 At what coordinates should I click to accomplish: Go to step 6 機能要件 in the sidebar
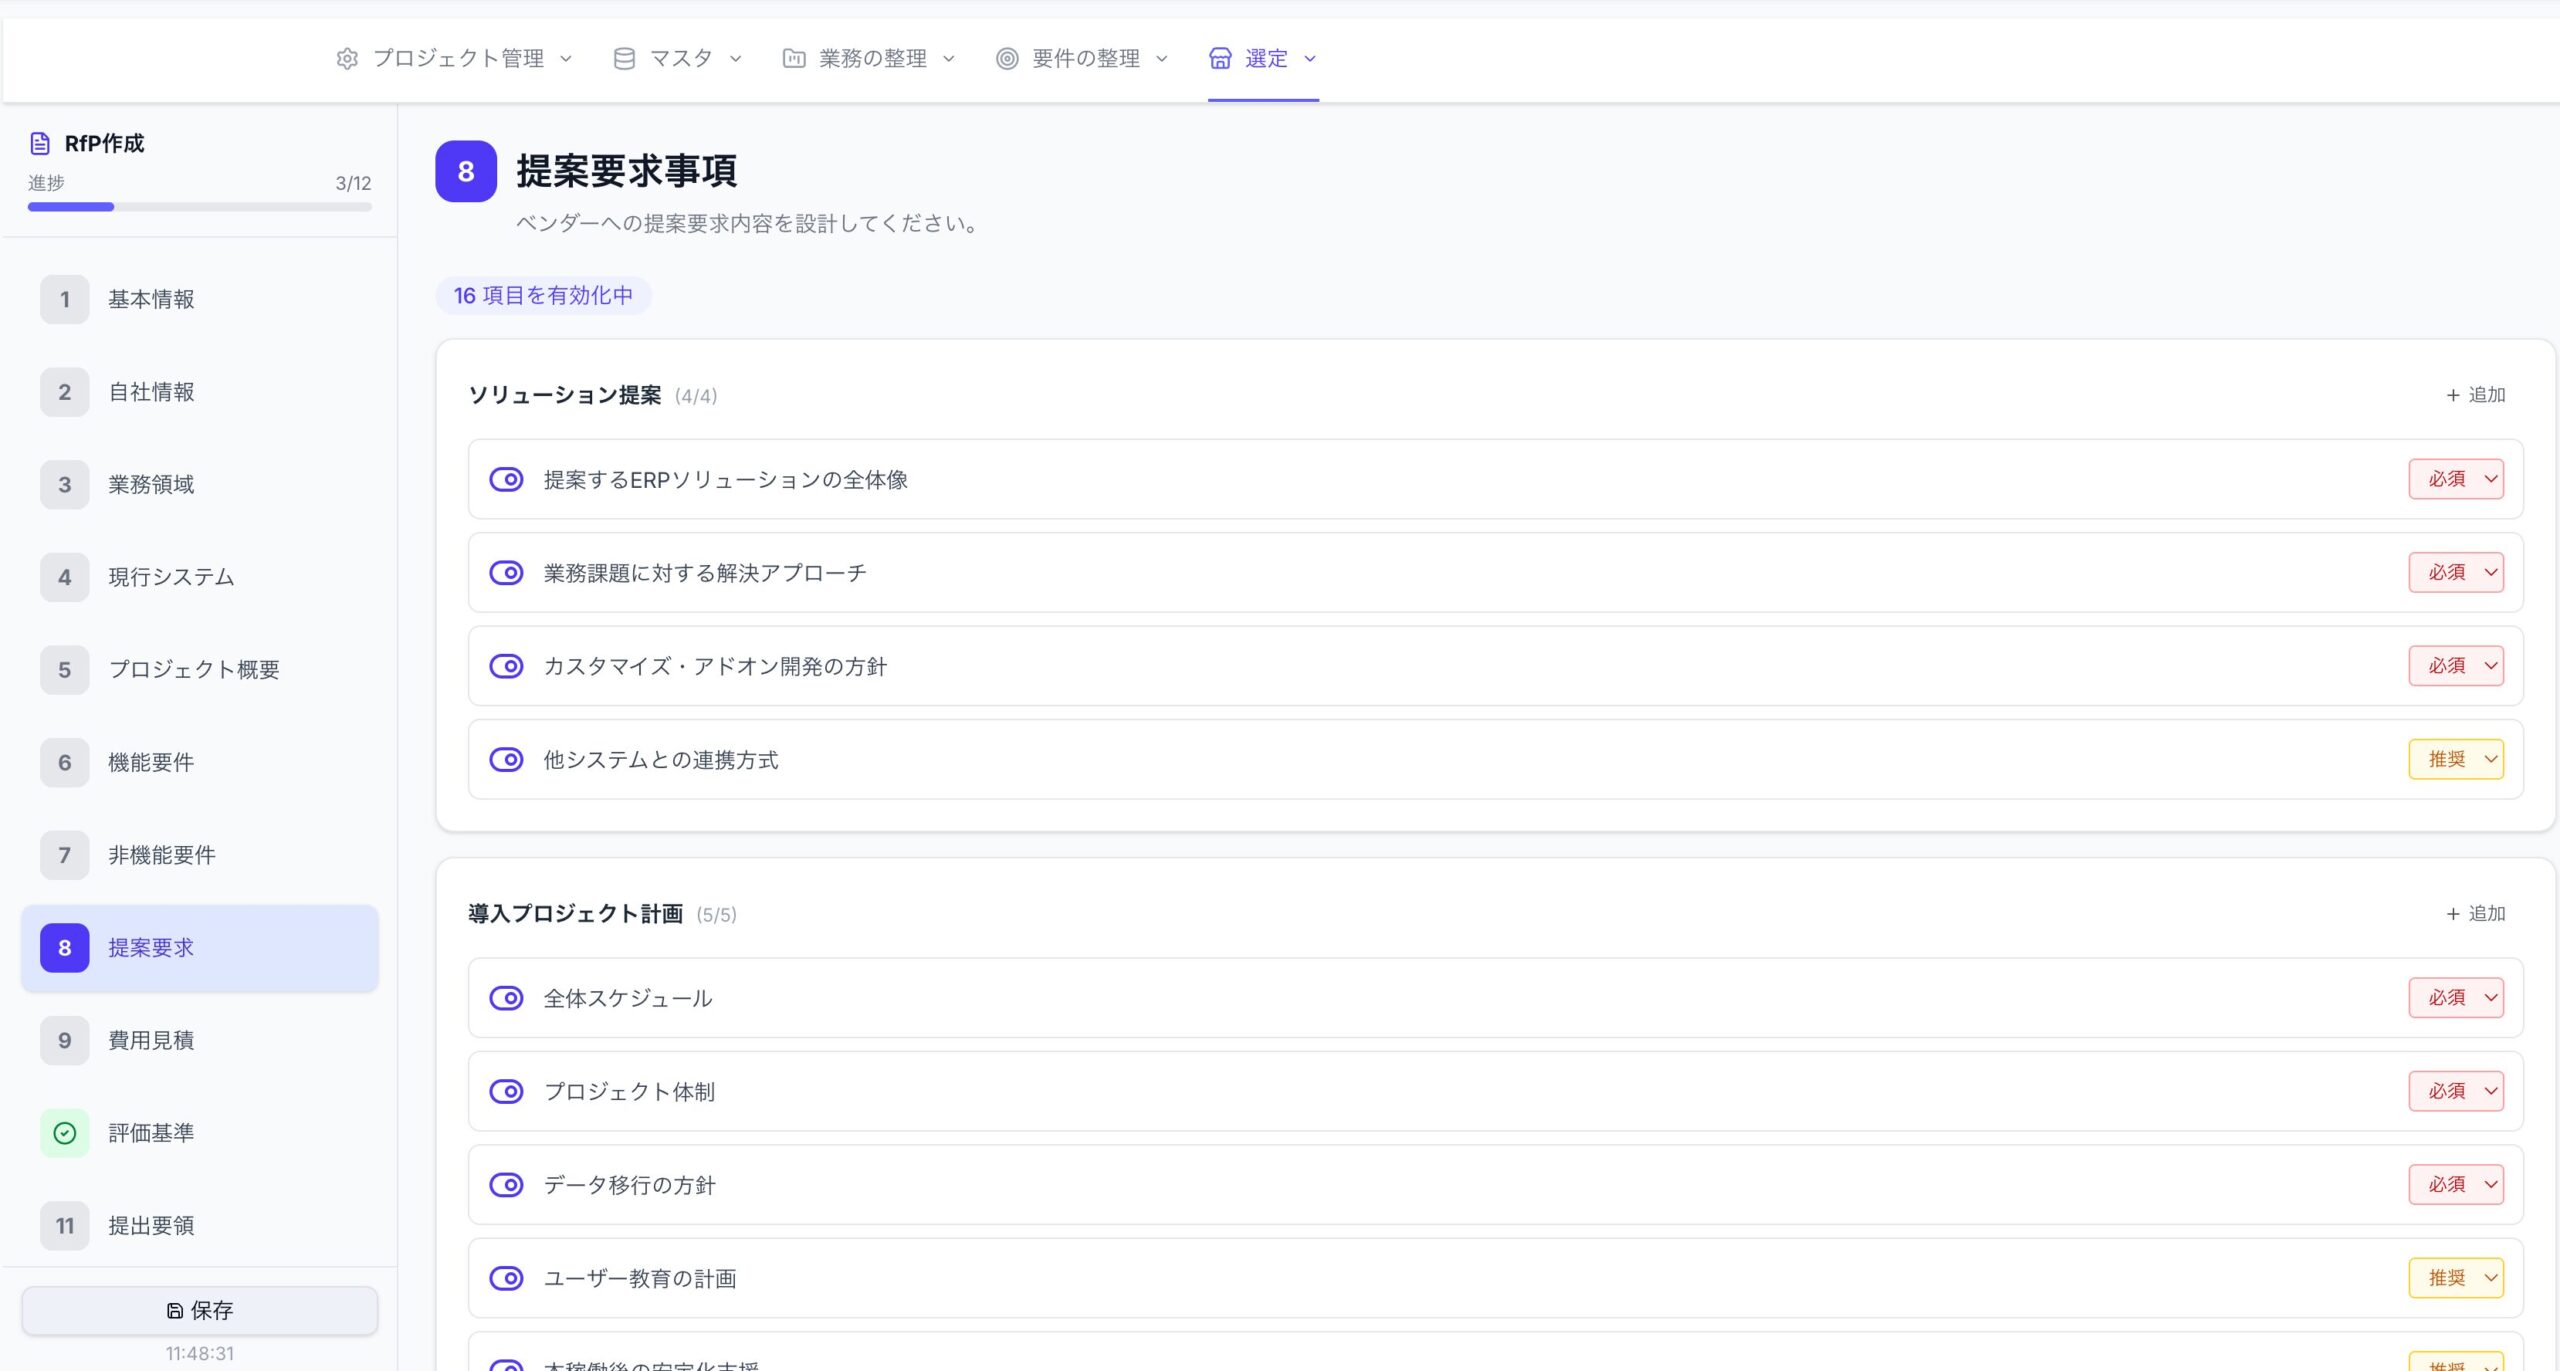pyautogui.click(x=150, y=763)
